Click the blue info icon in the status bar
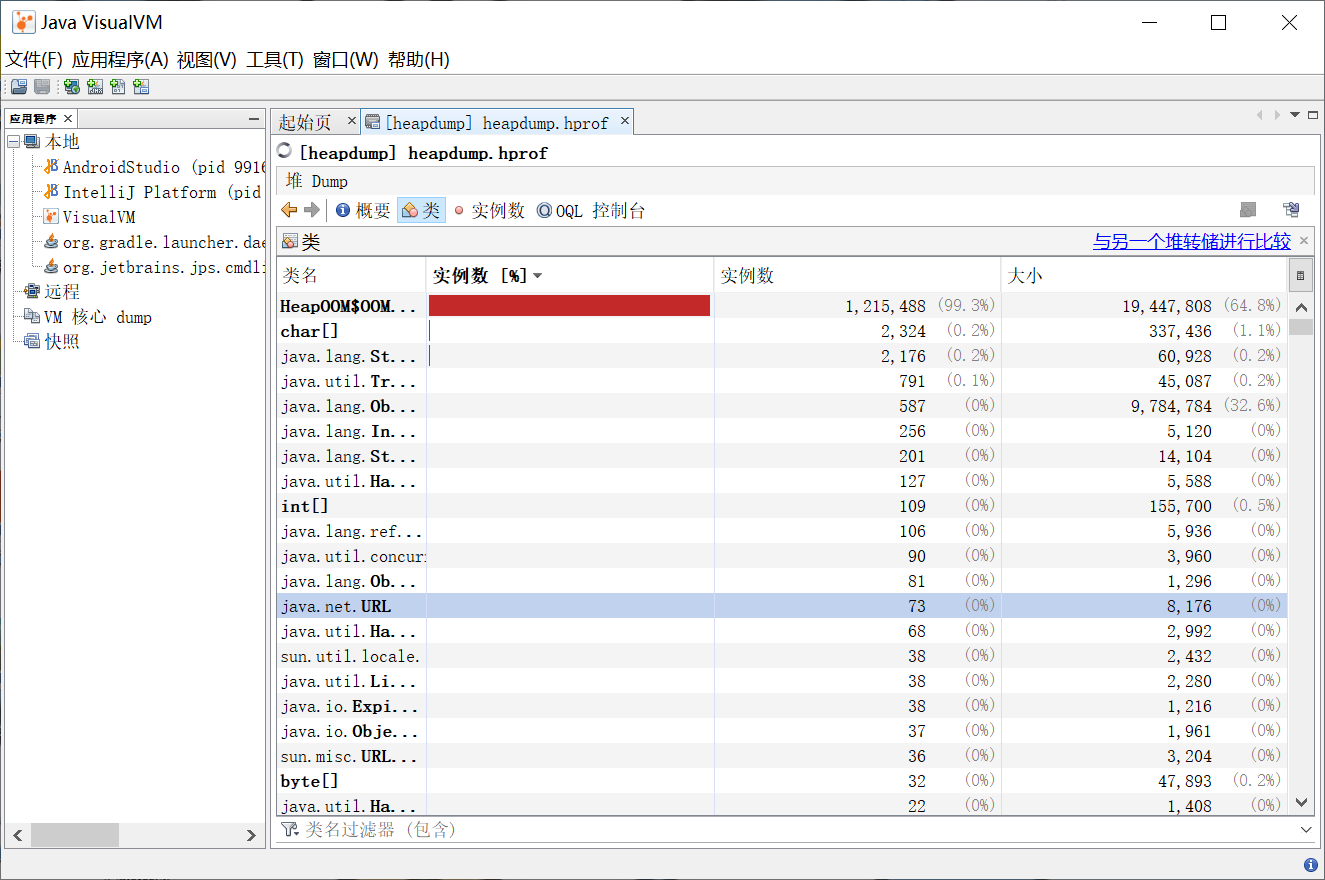This screenshot has width=1325, height=880. (x=1310, y=865)
